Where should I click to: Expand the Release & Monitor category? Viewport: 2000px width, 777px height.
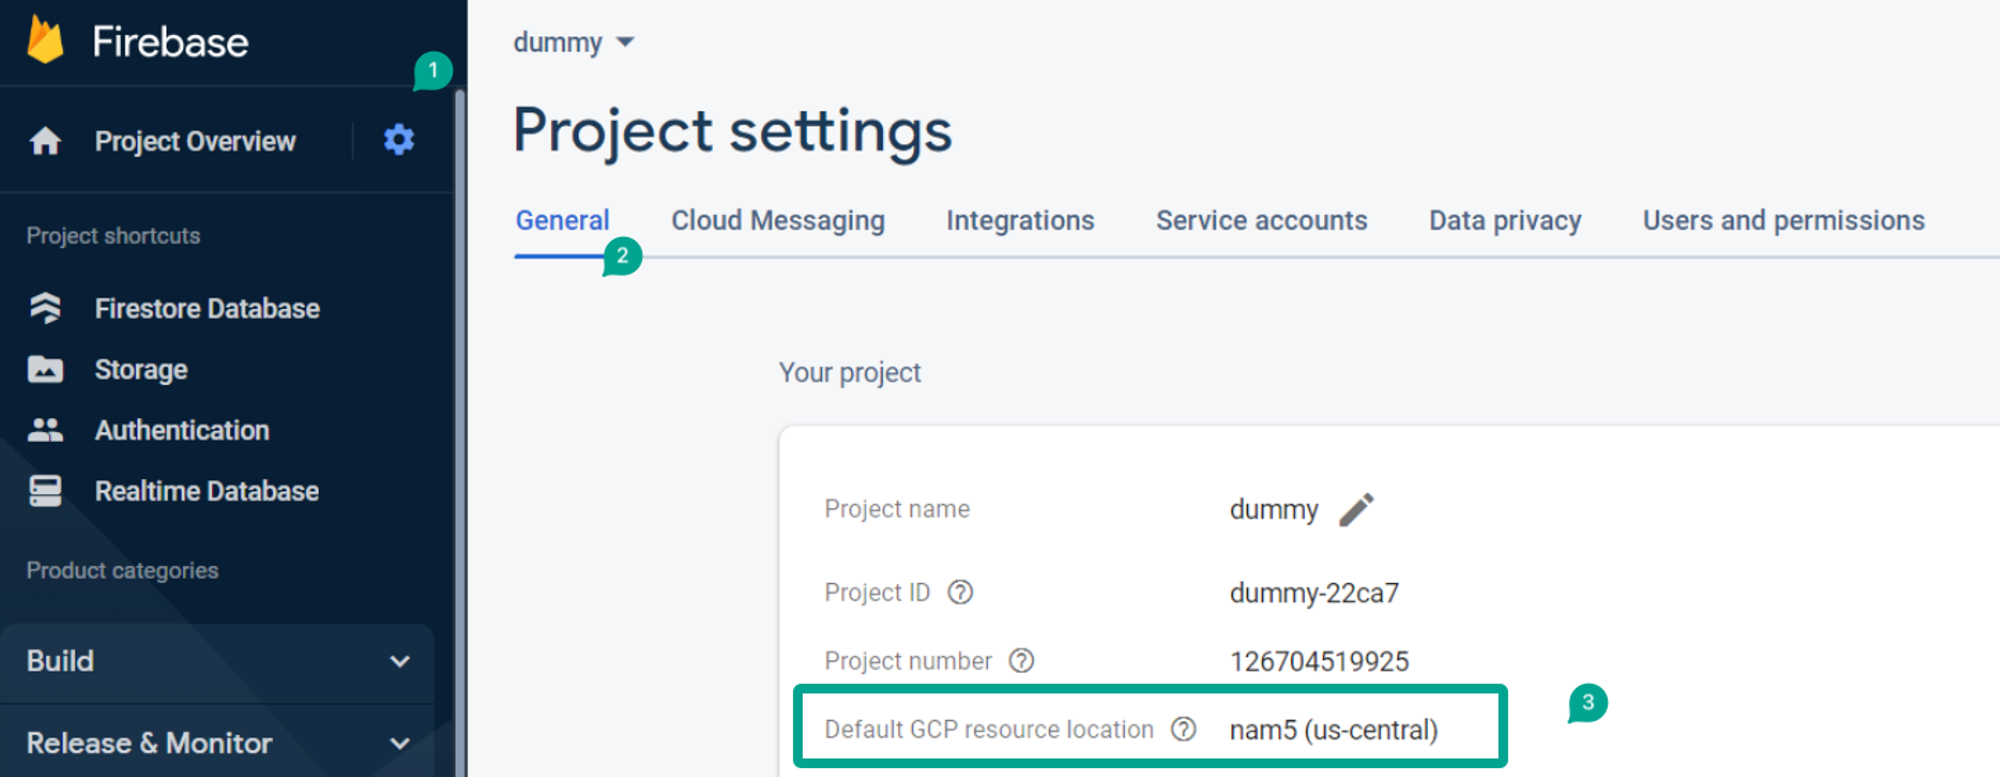217,743
